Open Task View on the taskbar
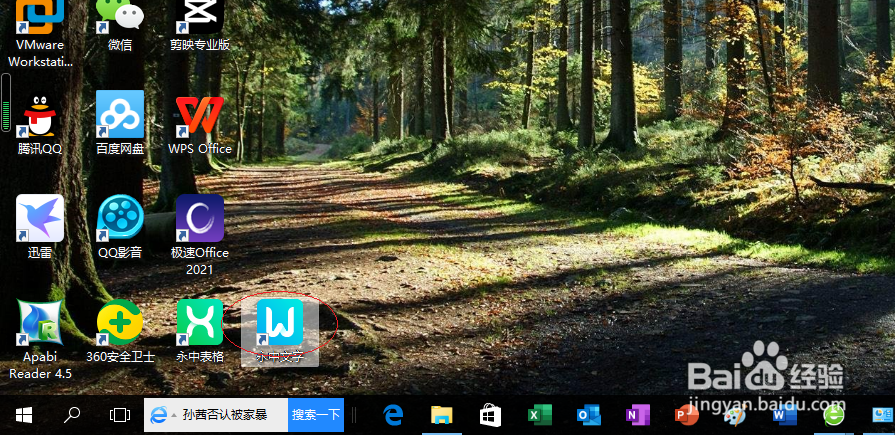The height and width of the screenshot is (435, 895). coord(120,415)
